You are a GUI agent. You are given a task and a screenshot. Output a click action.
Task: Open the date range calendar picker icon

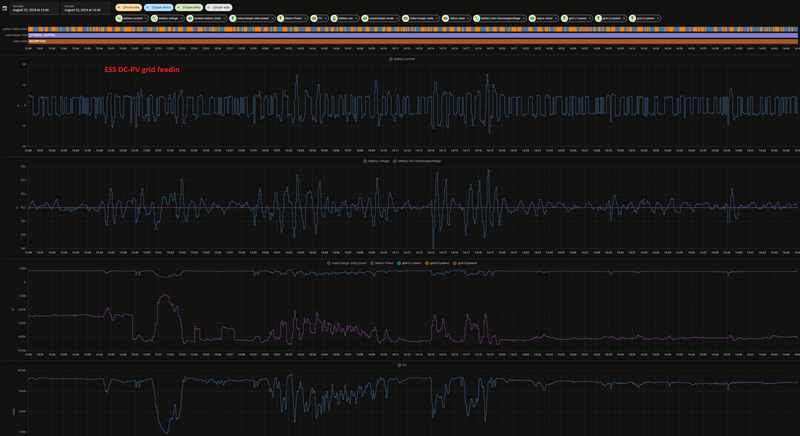5,9
